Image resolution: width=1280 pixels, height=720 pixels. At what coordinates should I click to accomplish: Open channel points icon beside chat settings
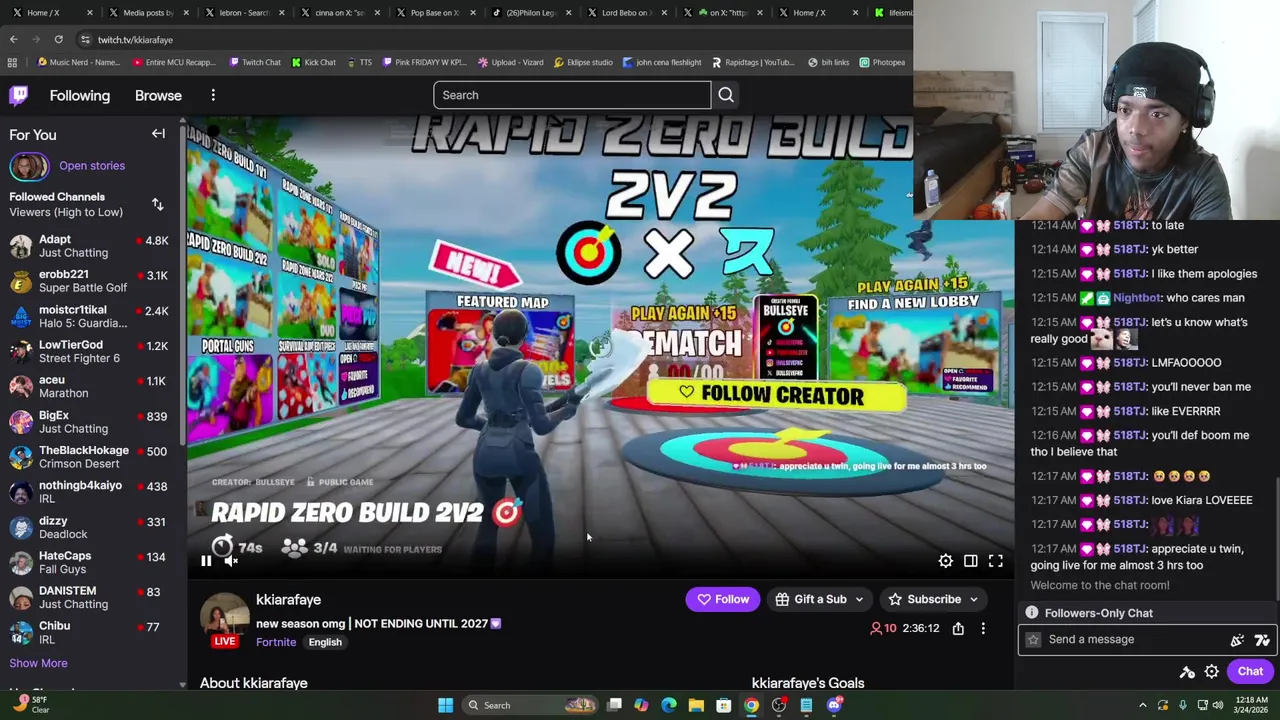tap(1187, 672)
